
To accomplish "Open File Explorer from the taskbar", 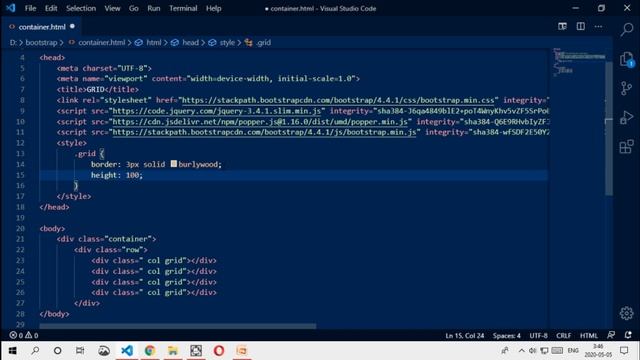I will click(173, 351).
